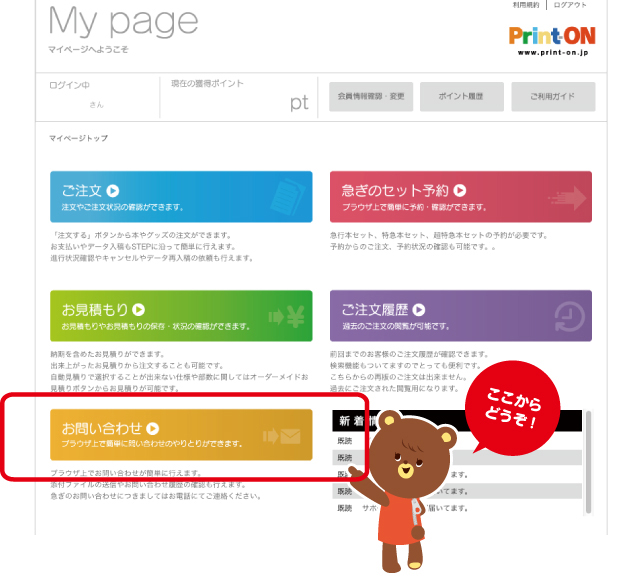The height and width of the screenshot is (576, 620).
Task: Click the play arrow beside 急ぎのセット予約 title
Action: pyautogui.click(x=460, y=189)
